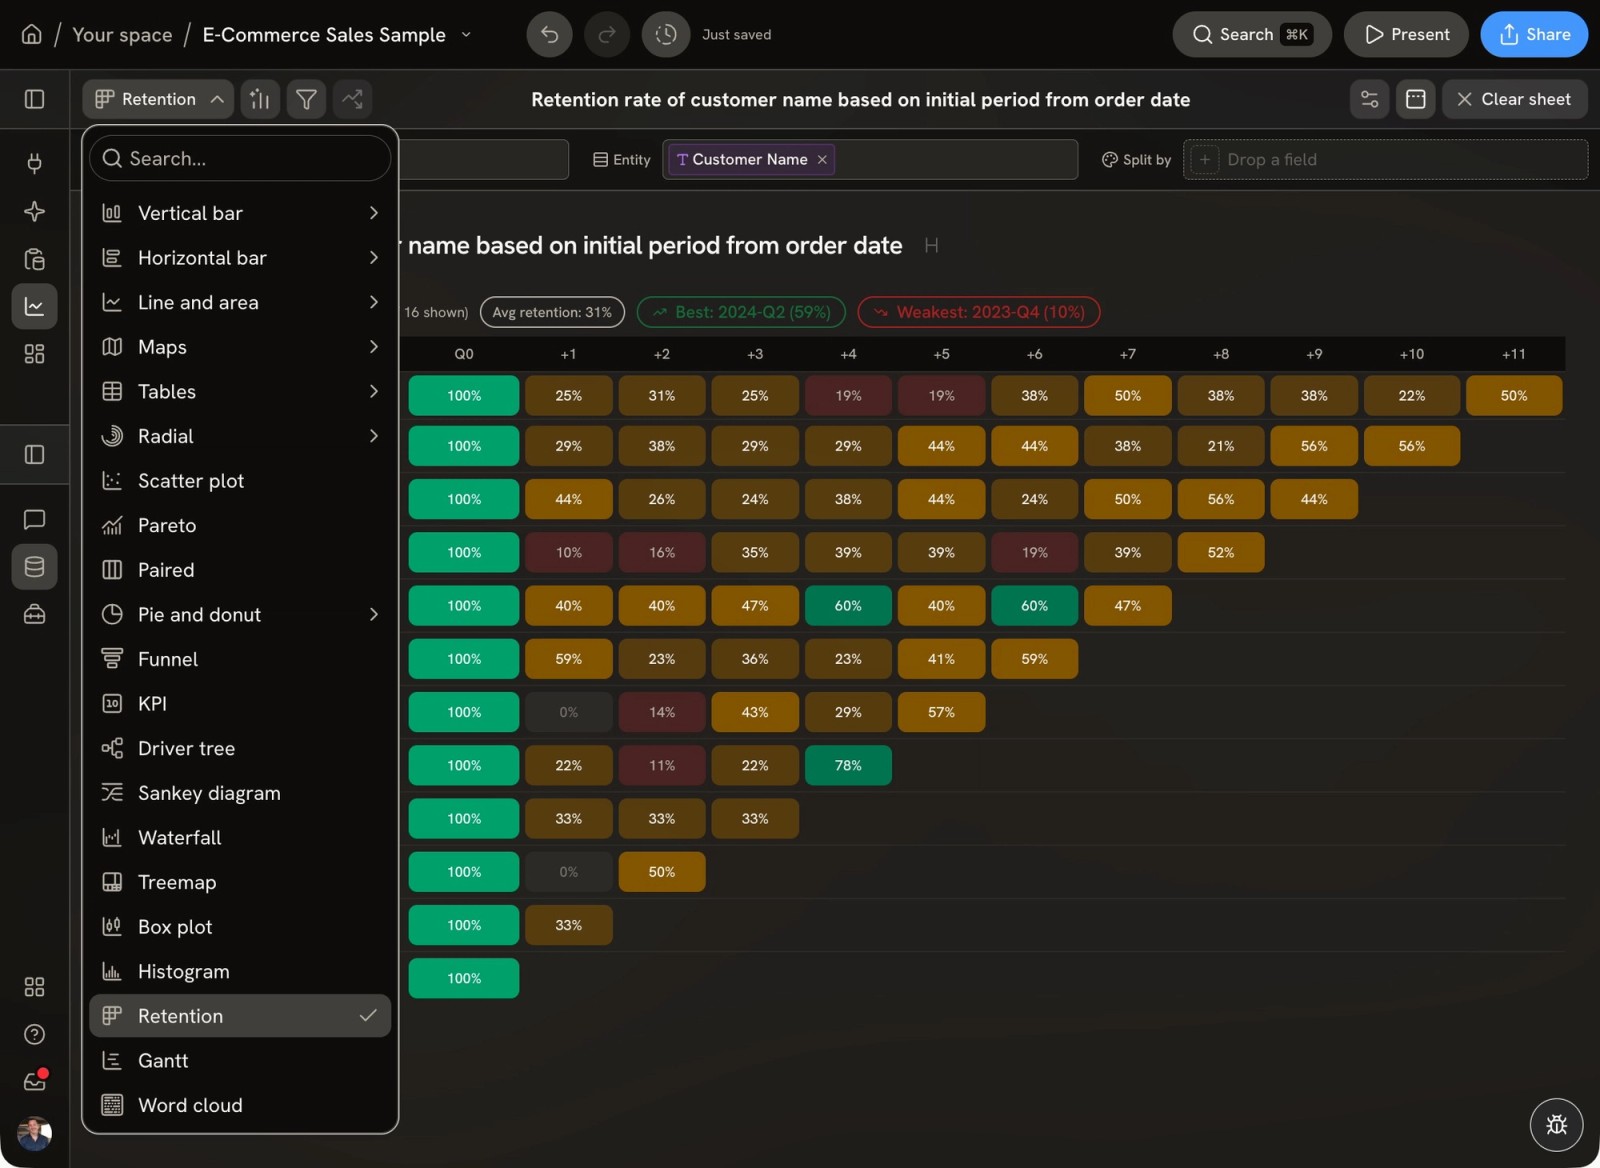Open the Search ⌘K button

click(x=1252, y=34)
